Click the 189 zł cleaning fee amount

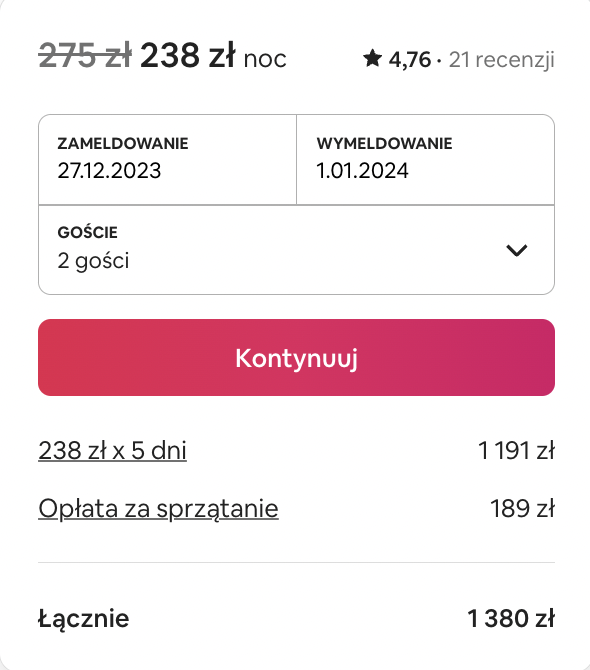tap(522, 508)
